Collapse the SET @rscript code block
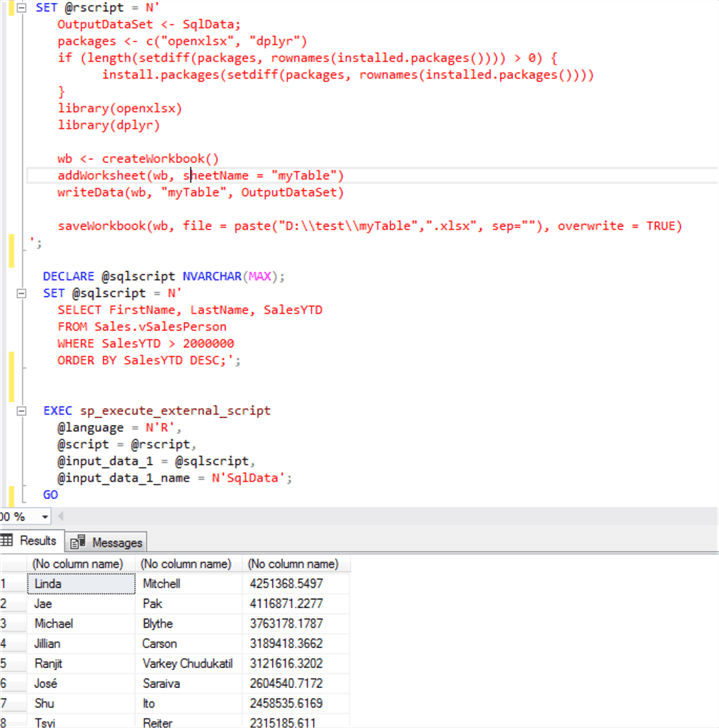The width and height of the screenshot is (719, 728). (21, 7)
